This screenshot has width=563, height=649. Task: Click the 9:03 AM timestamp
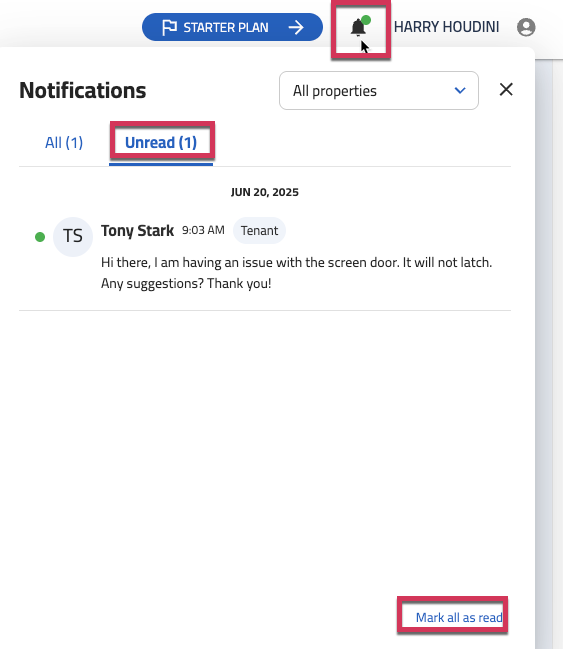pyautogui.click(x=203, y=230)
